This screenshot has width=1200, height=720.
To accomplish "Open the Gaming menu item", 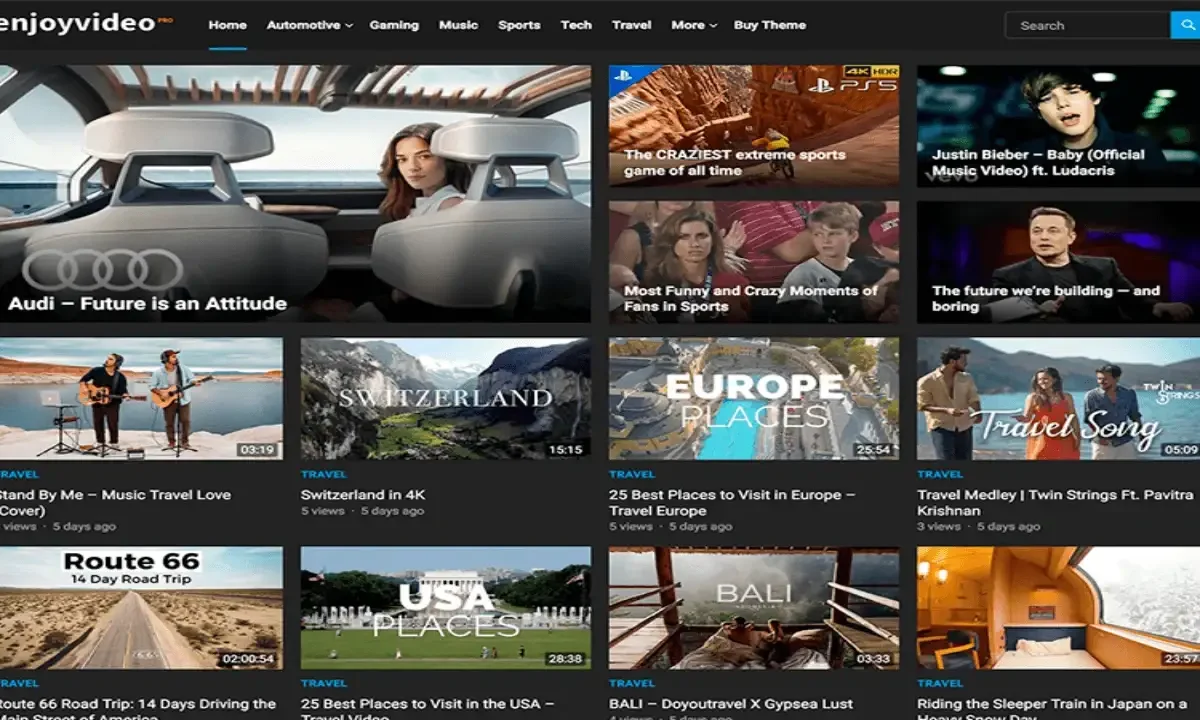I will [x=394, y=25].
